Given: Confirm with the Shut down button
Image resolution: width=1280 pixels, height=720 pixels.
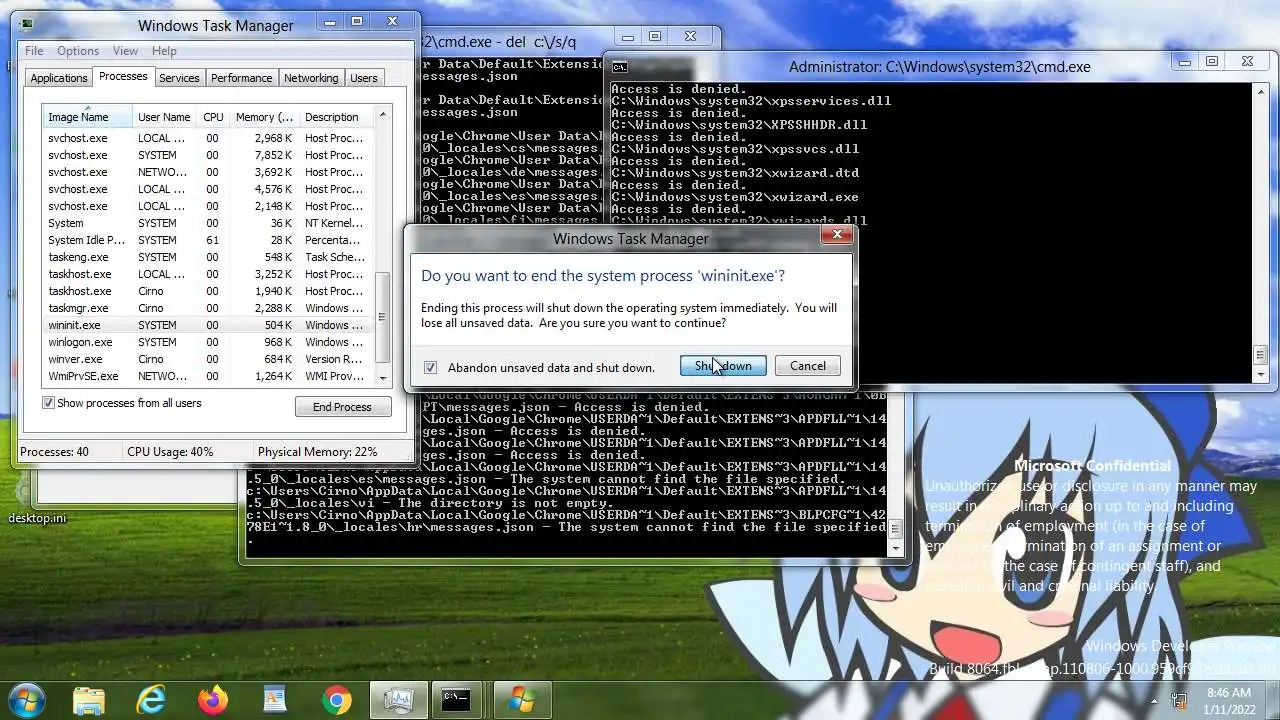Looking at the screenshot, I should coord(723,366).
